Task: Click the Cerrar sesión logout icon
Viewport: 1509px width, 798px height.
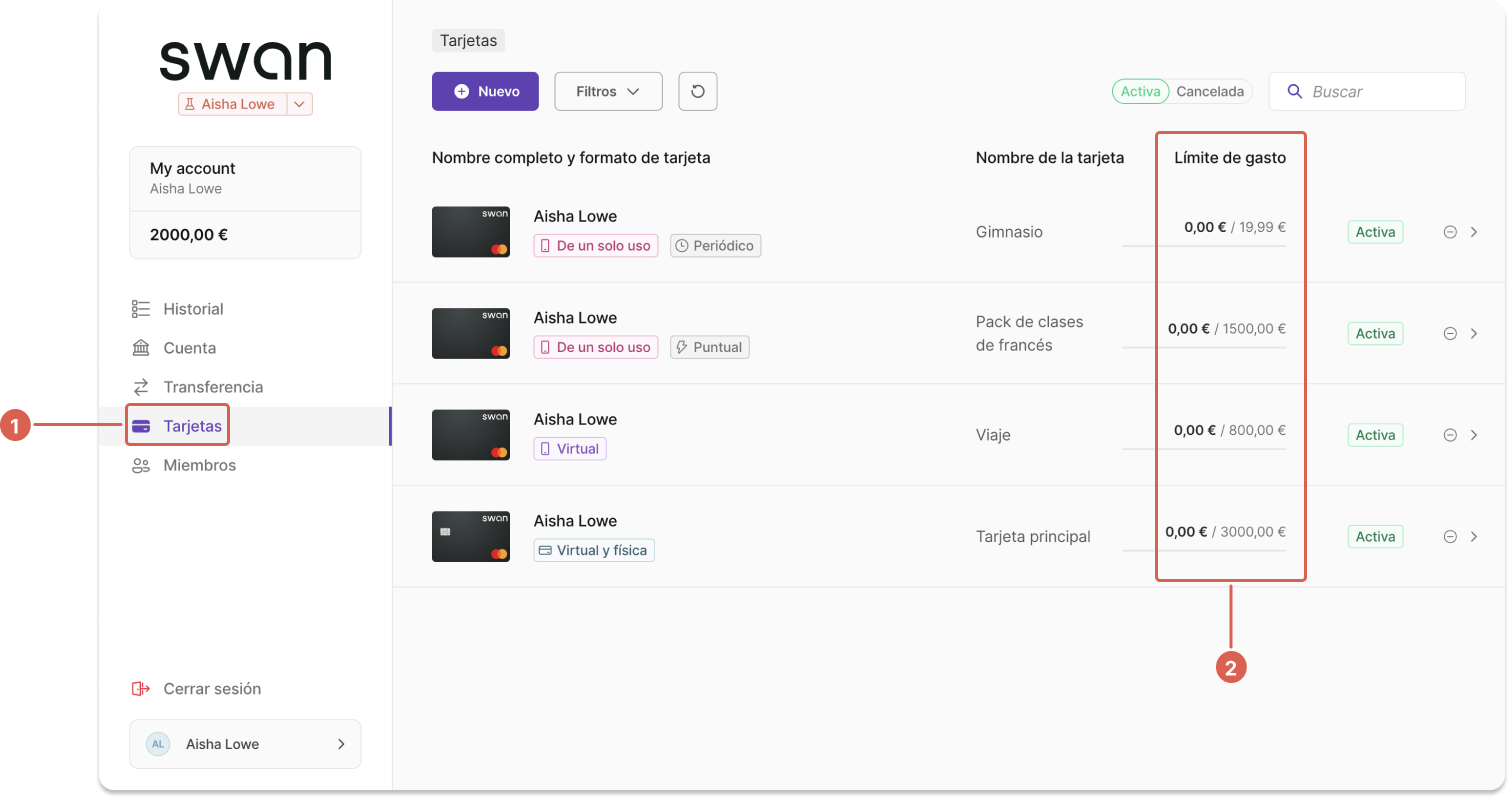Action: [x=141, y=689]
